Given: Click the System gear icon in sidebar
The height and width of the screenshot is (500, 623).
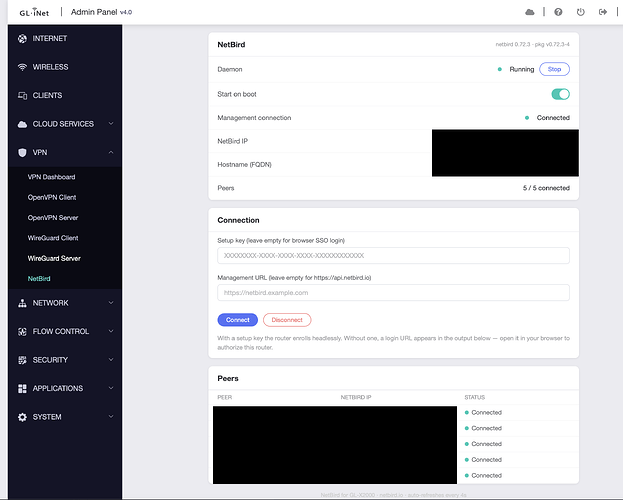Looking at the screenshot, I should pyautogui.click(x=22, y=417).
